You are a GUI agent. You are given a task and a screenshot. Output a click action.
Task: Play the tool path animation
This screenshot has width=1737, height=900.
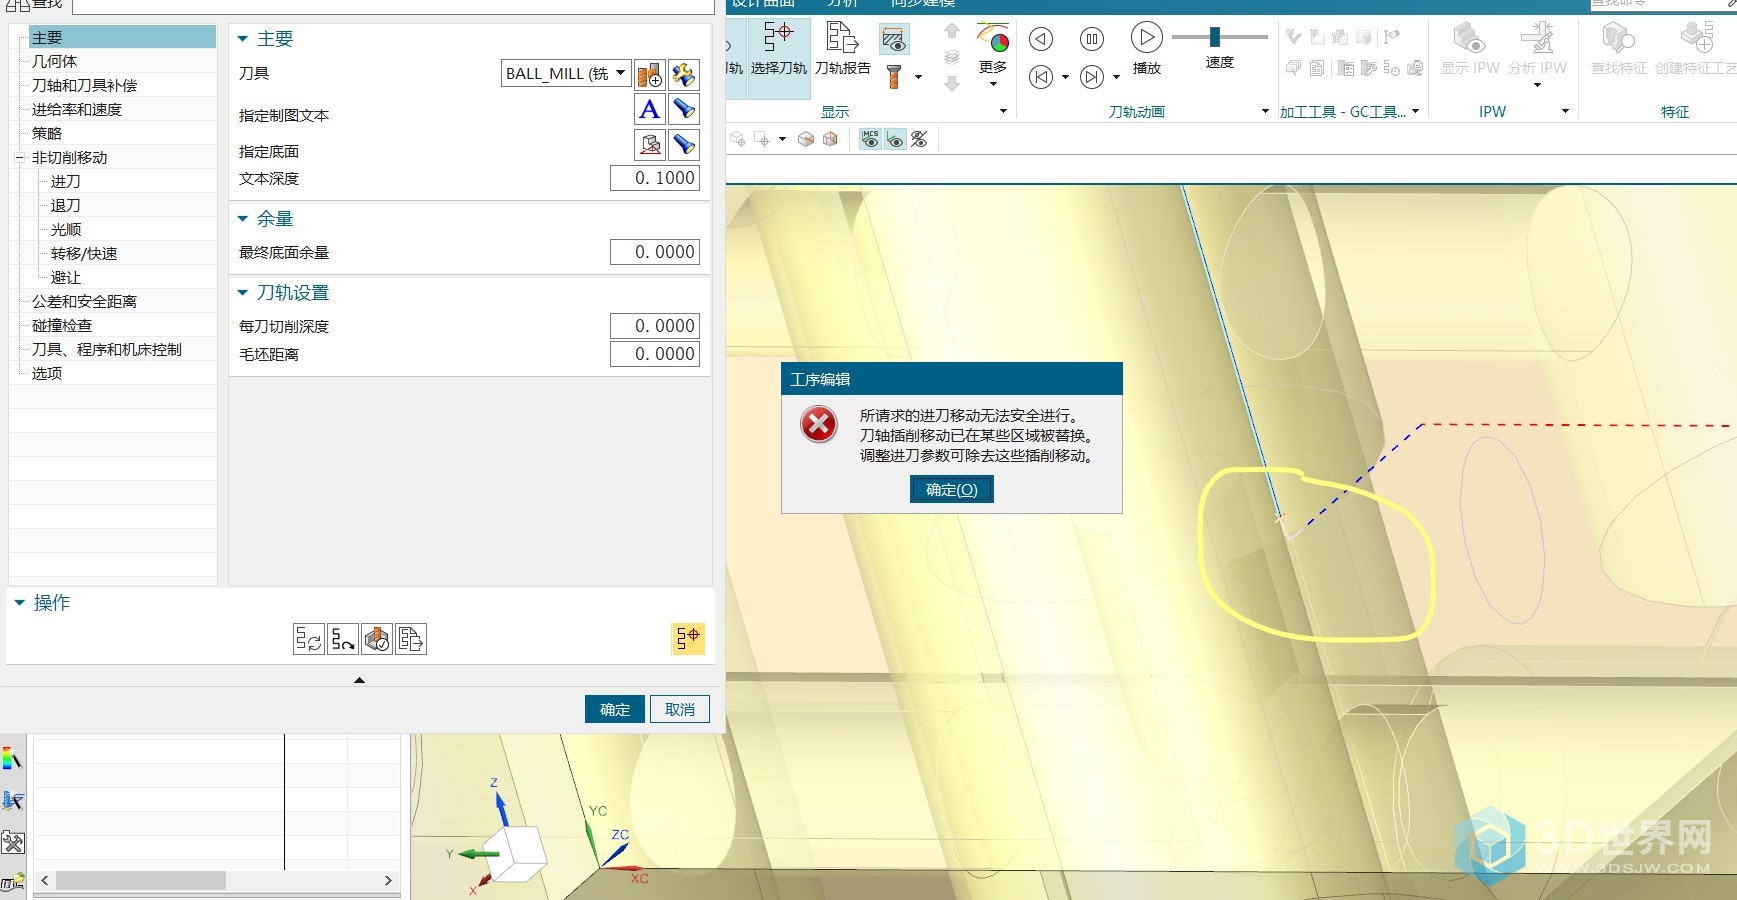1147,38
